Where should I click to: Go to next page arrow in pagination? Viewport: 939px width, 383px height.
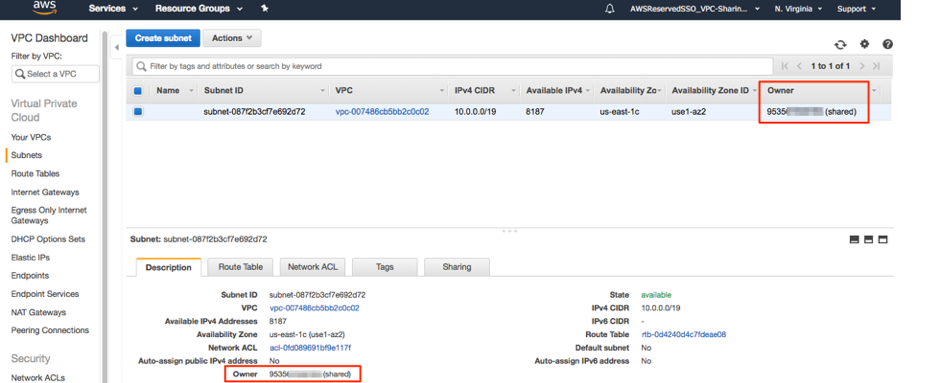point(862,66)
